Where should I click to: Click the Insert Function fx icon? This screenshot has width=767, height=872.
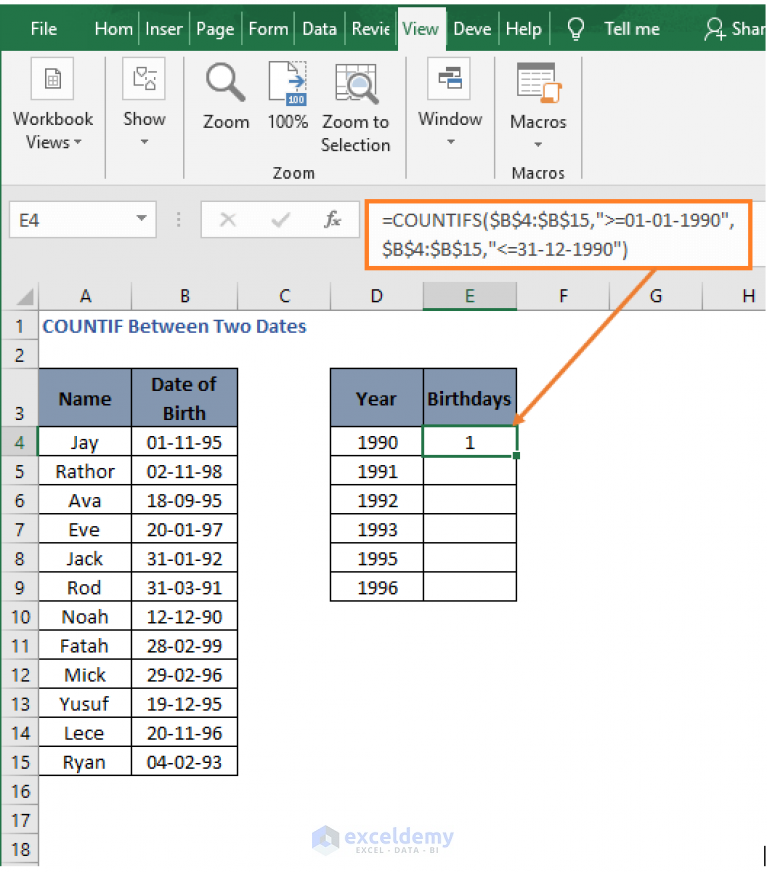332,220
